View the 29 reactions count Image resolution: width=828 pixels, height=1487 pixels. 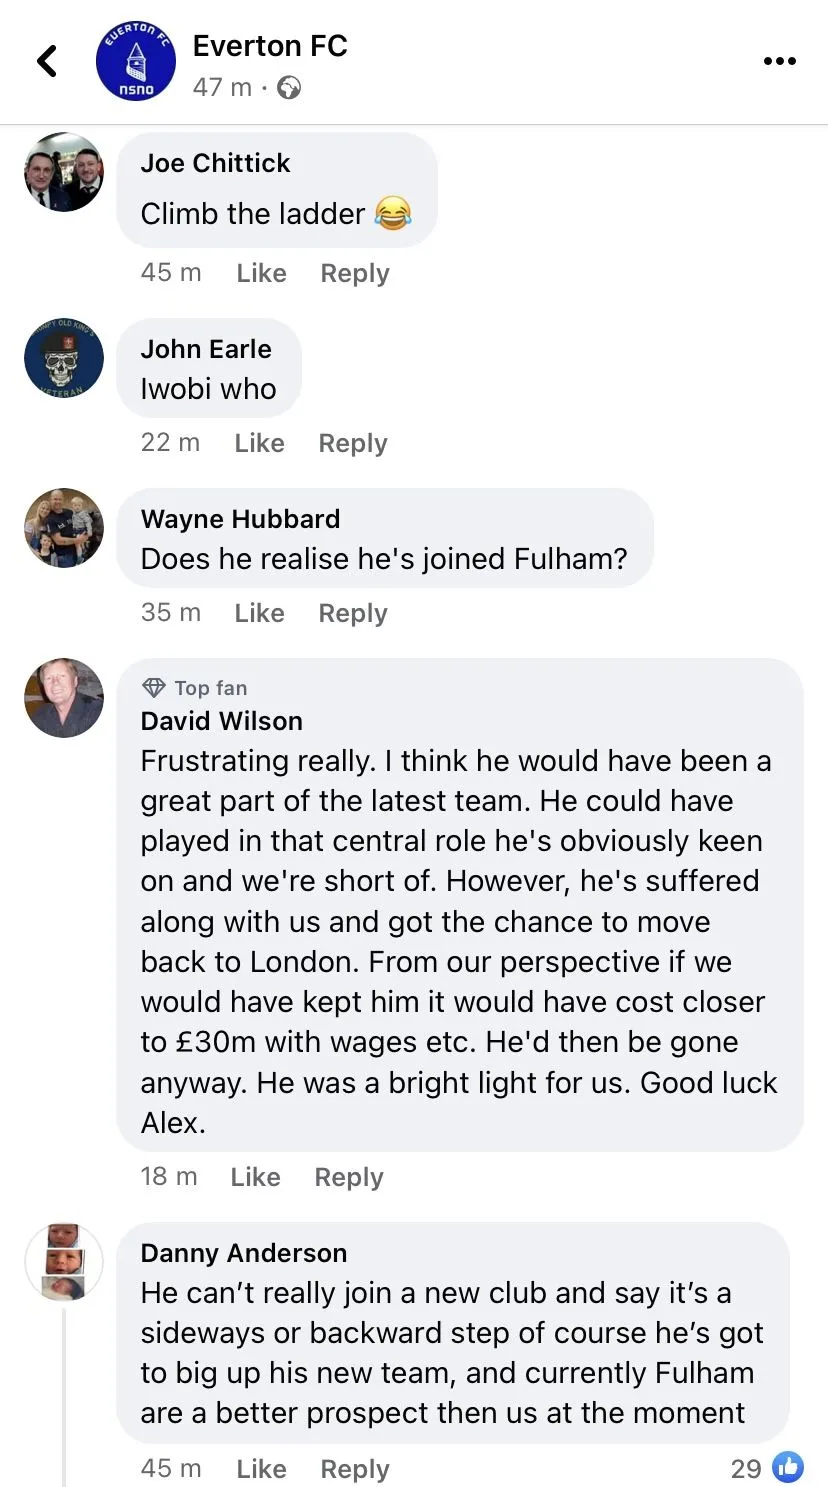click(746, 1468)
